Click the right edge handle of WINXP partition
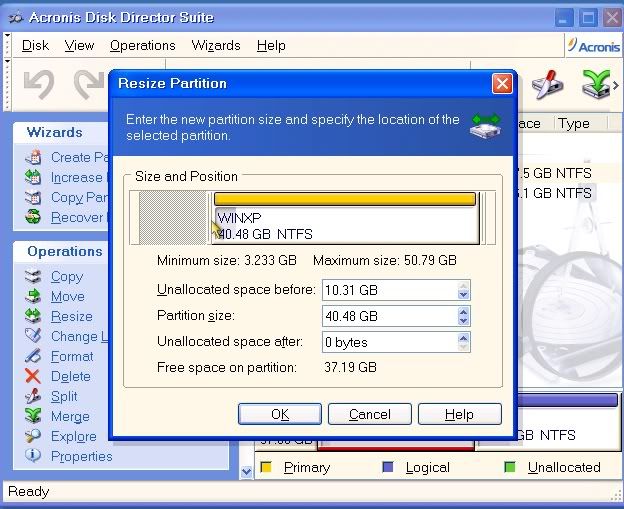This screenshot has height=509, width=624. tap(482, 218)
